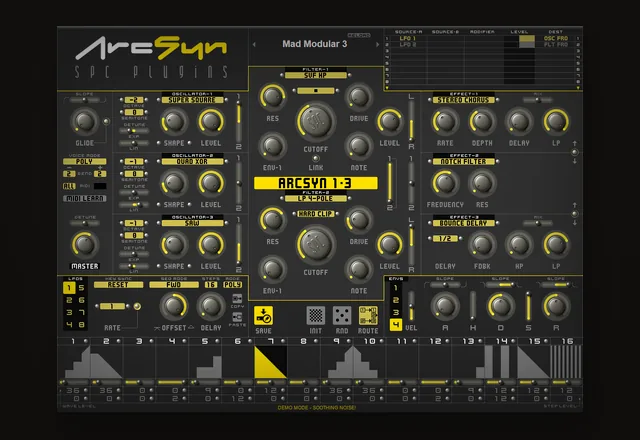Select LFO 5 tab
Image resolution: width=640 pixels, height=440 pixels.
pyautogui.click(x=81, y=288)
